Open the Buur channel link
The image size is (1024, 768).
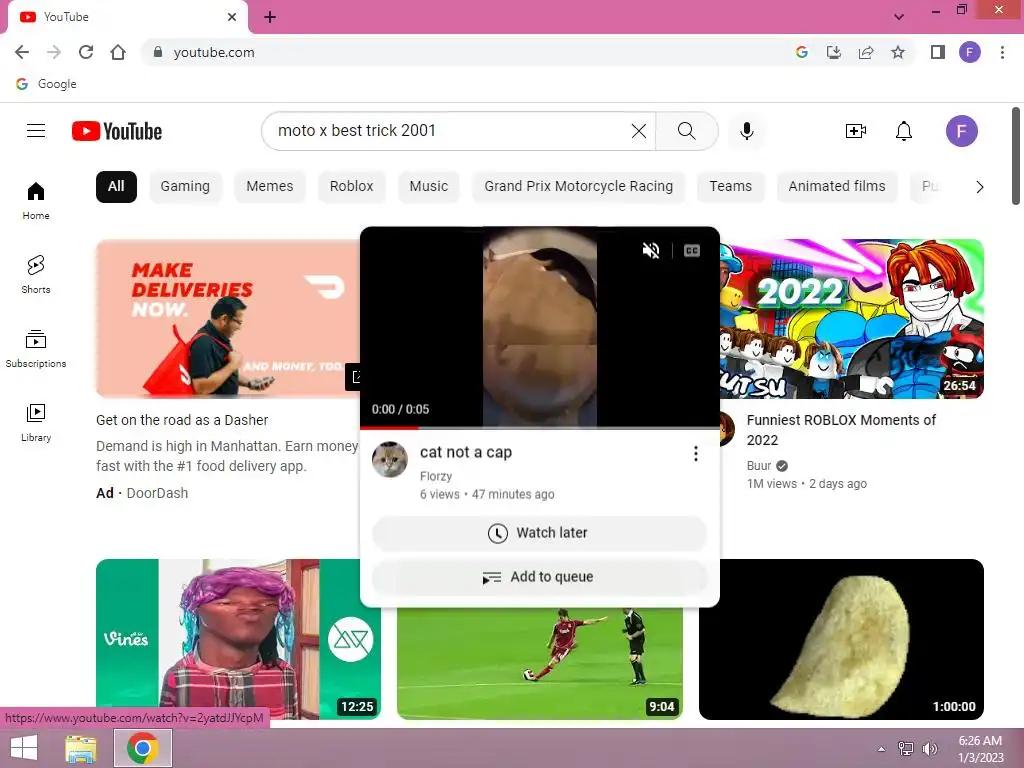759,466
